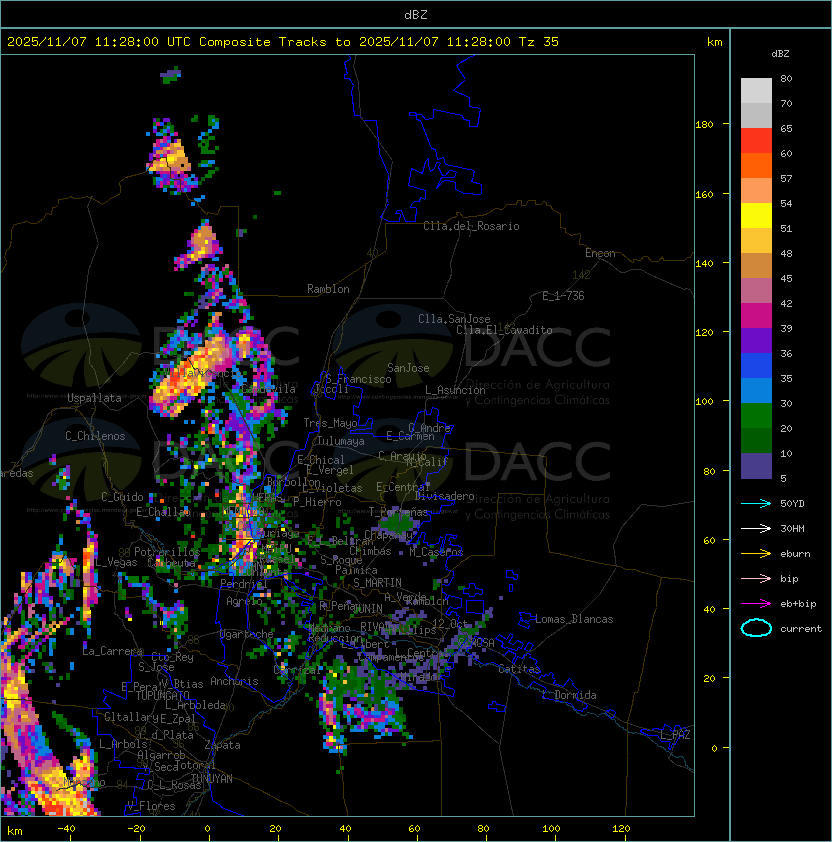
Task: Select the bright yellow swatch in dBZ scale
Action: tap(756, 215)
